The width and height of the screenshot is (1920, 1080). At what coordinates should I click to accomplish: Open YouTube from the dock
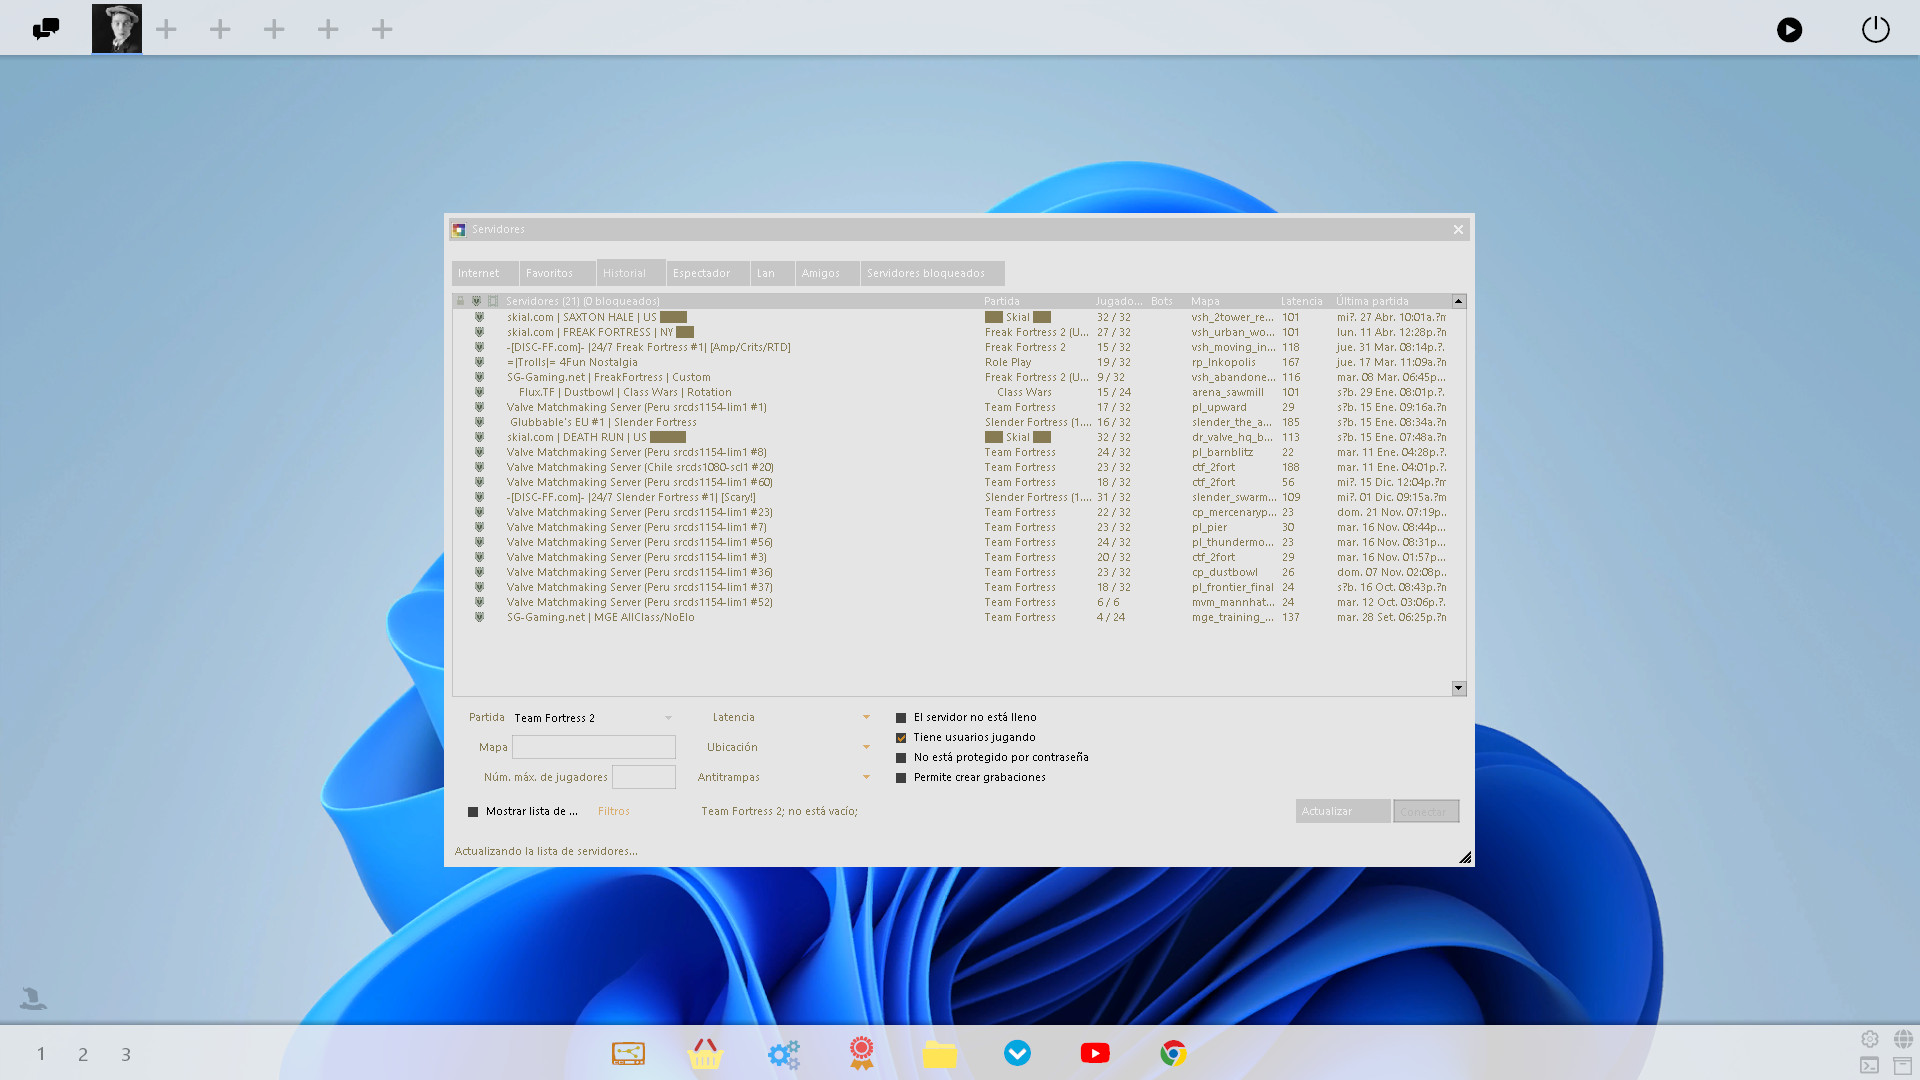click(1095, 1053)
